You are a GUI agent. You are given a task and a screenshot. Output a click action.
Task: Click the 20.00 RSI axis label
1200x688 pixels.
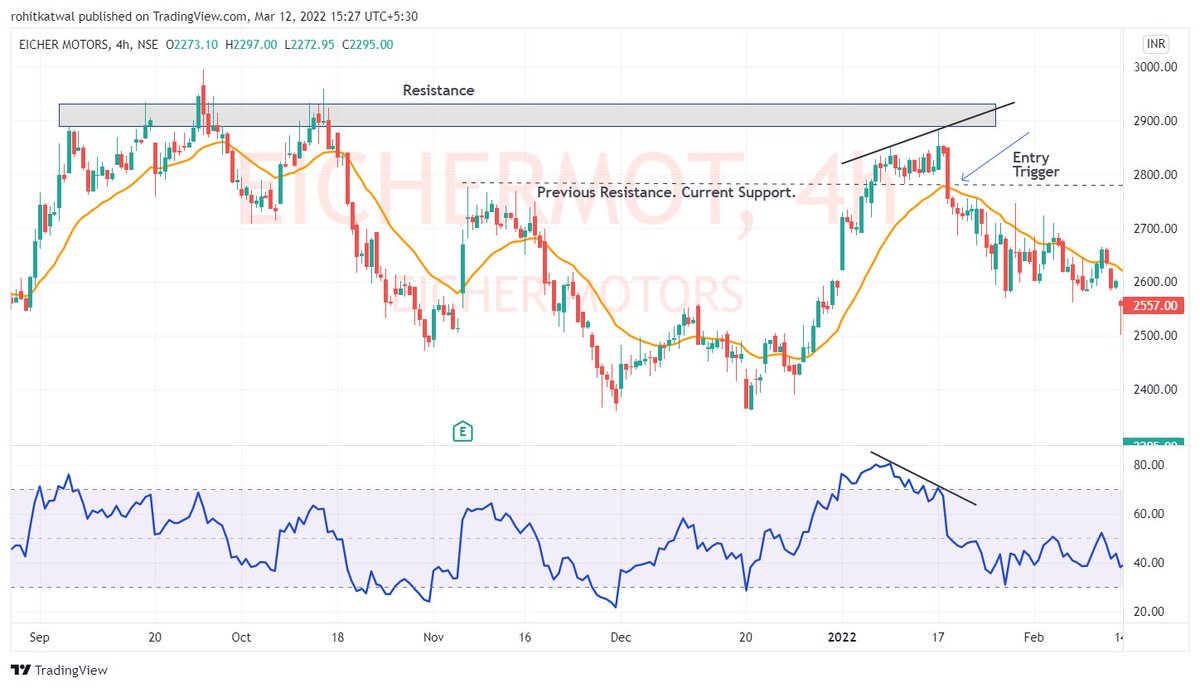(1149, 612)
